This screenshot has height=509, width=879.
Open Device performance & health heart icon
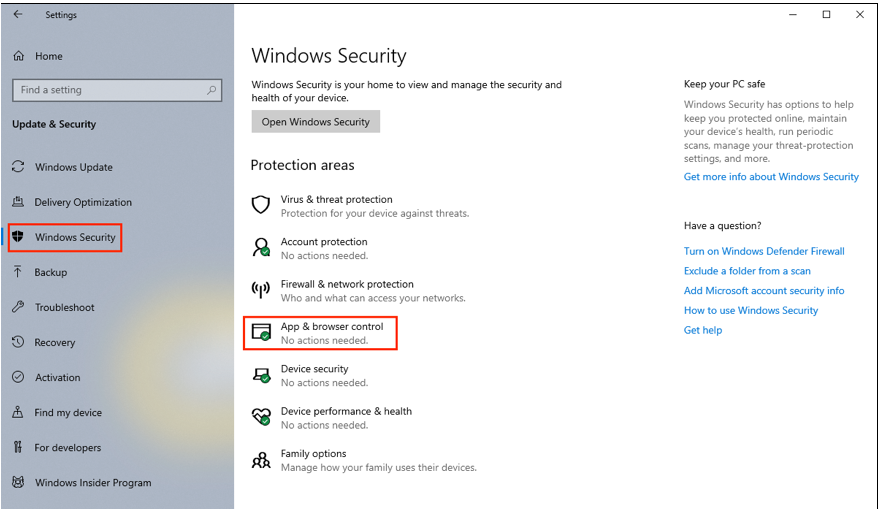click(x=261, y=417)
